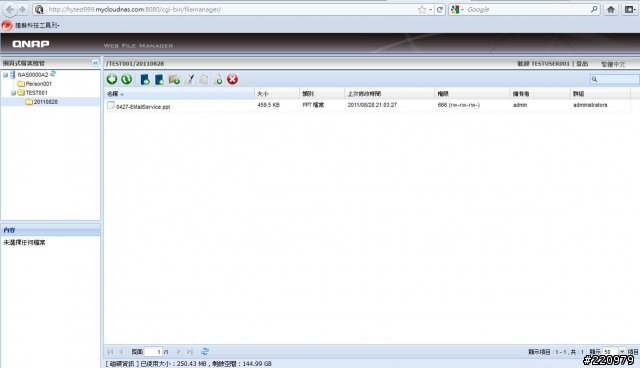Click the page number input field
This screenshot has width=640, height=368.
coord(153,351)
